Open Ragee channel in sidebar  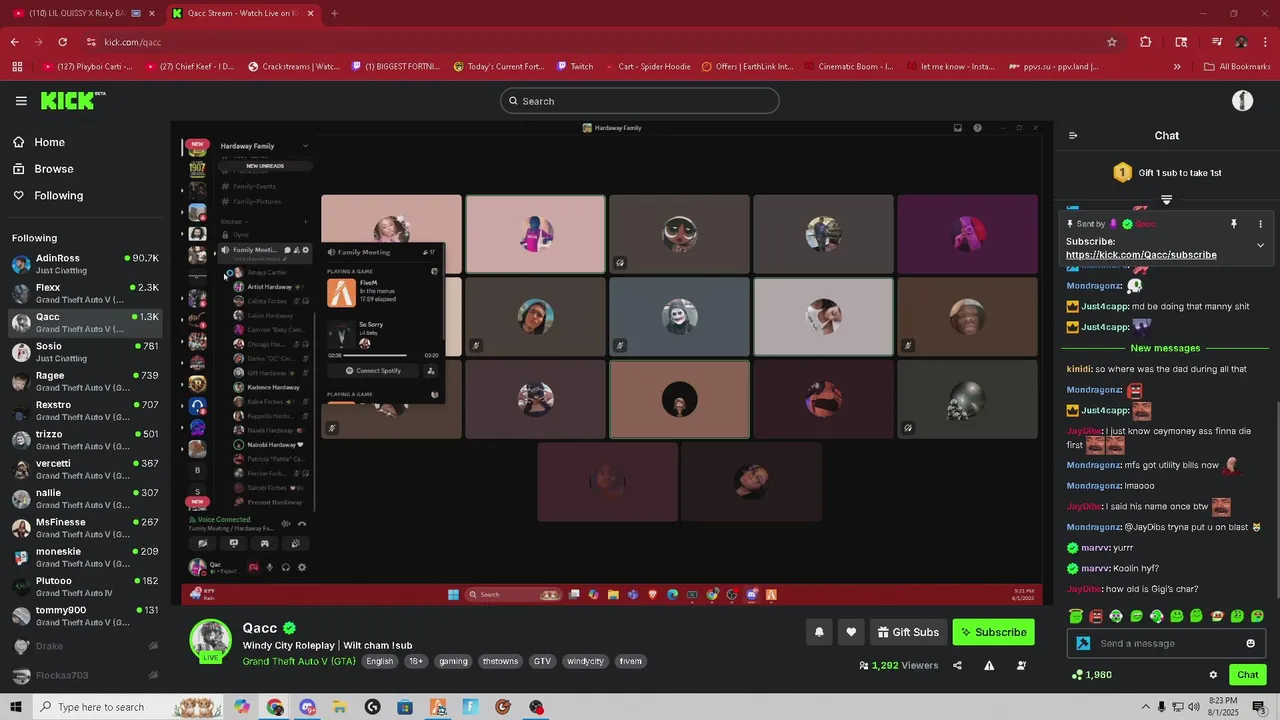85,381
